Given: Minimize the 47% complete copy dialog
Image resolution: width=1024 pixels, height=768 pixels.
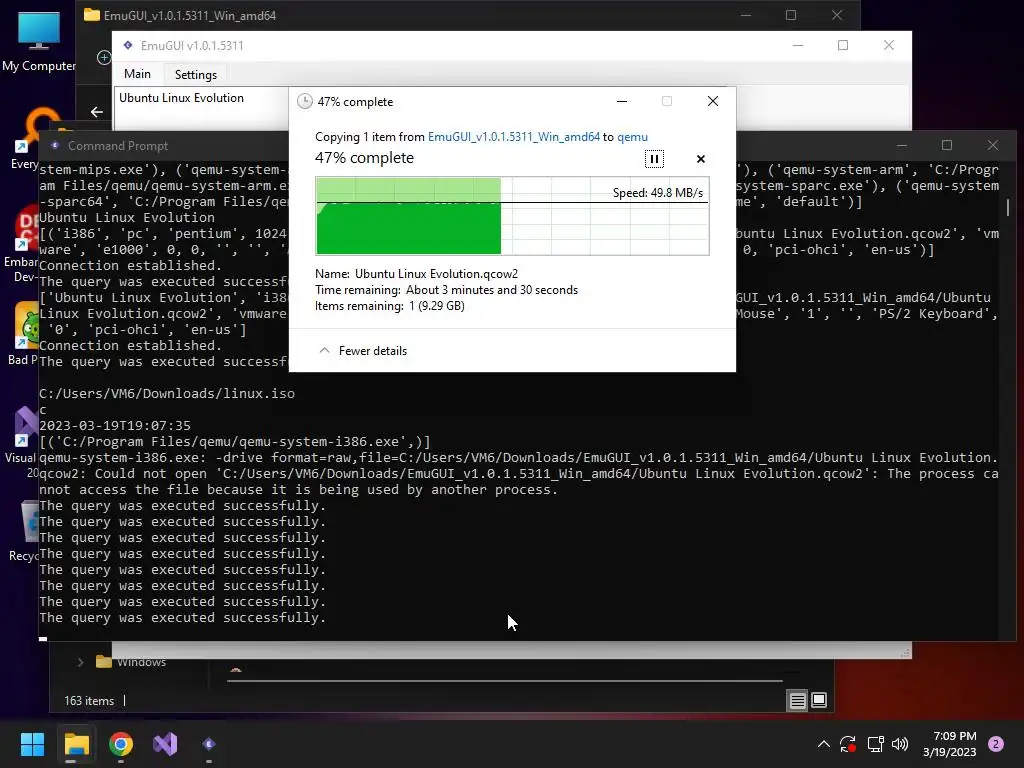Looking at the screenshot, I should click(622, 101).
